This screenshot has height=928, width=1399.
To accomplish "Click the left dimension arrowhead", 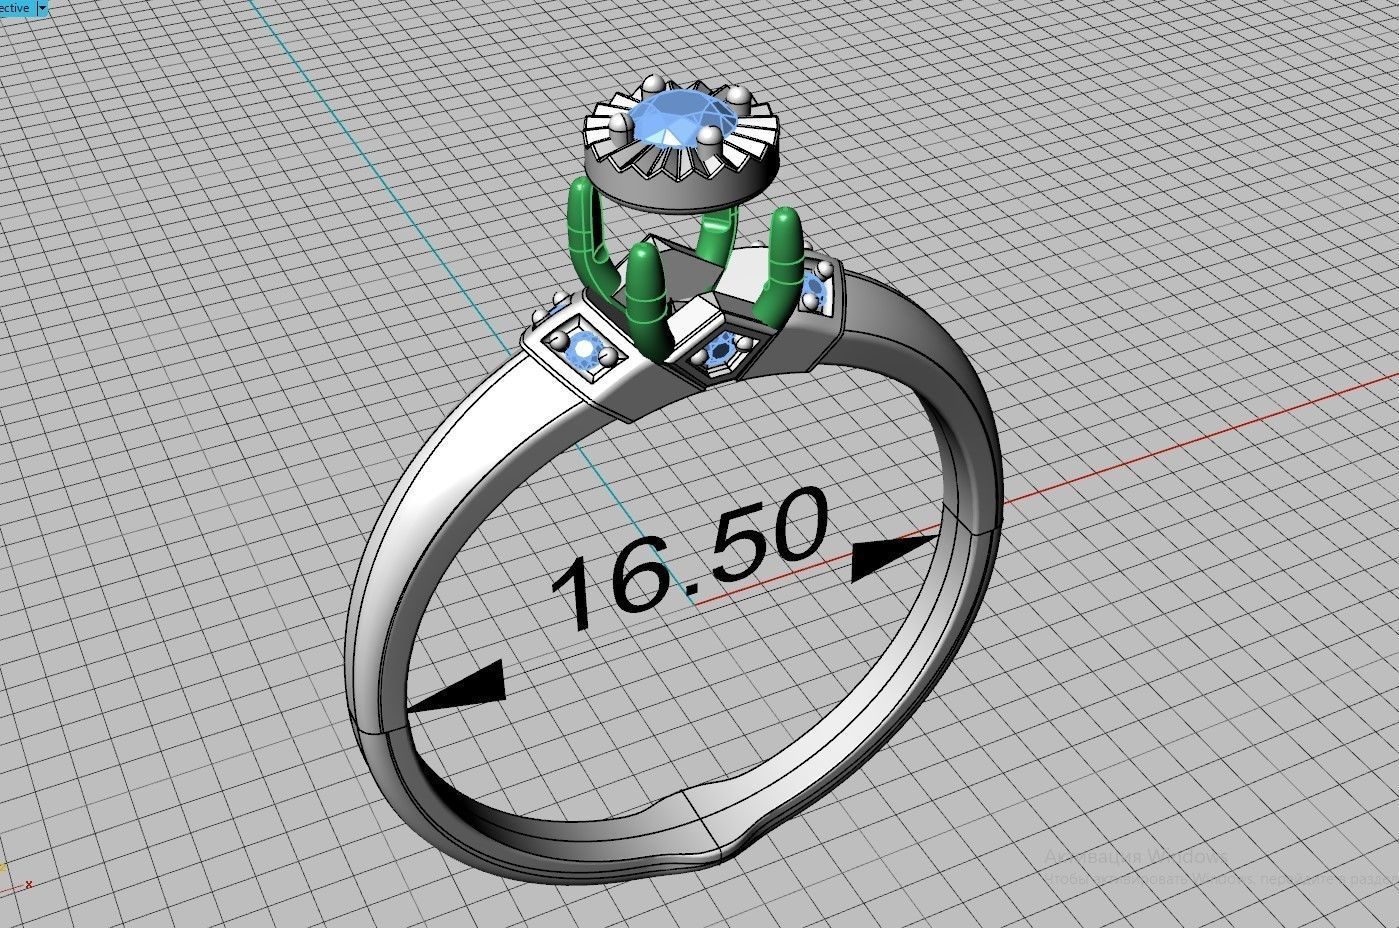I will (x=455, y=686).
